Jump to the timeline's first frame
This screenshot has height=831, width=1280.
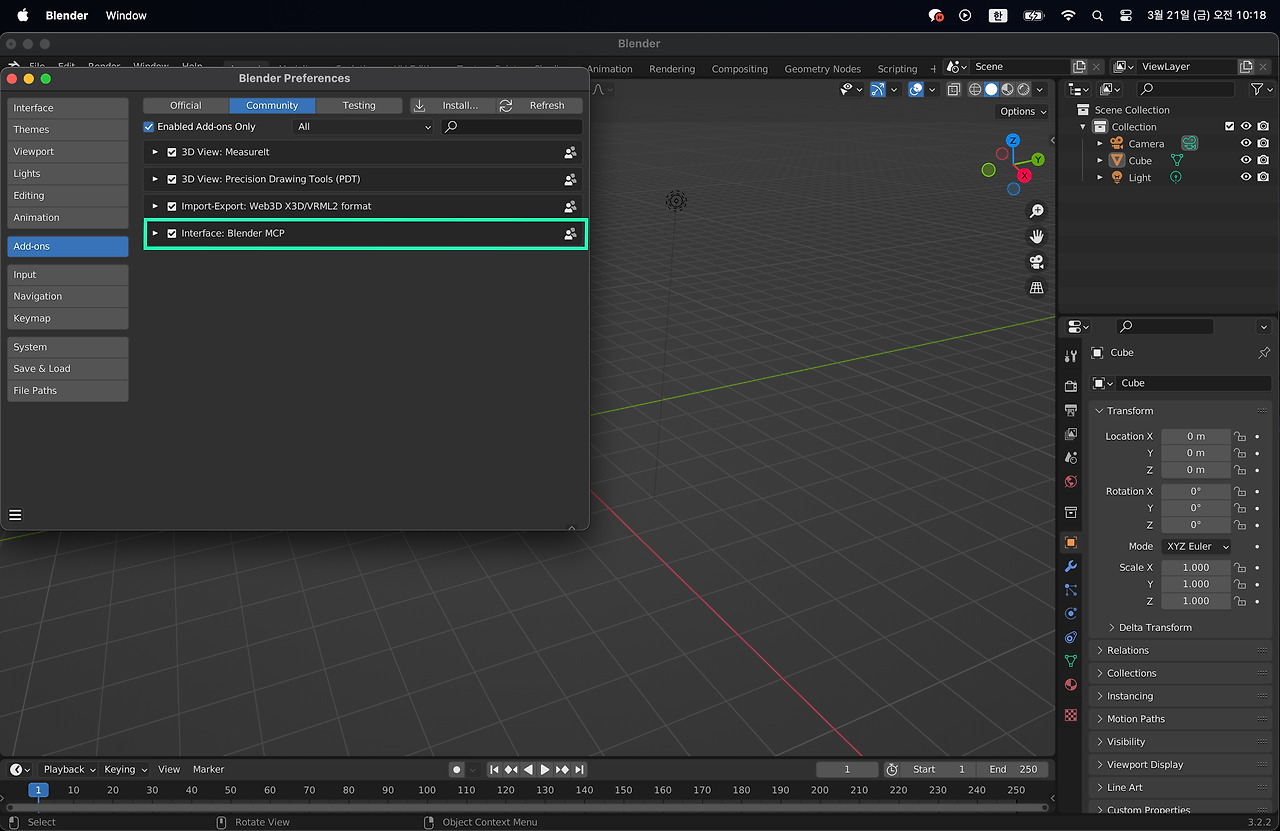[x=494, y=770]
